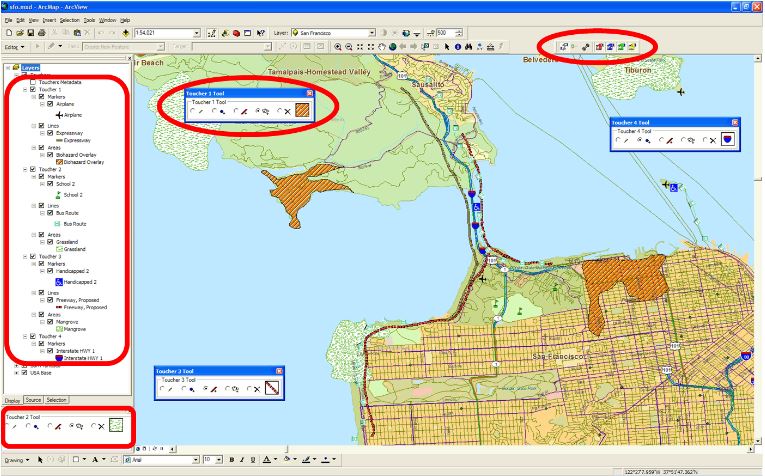Click the Save document icon
Viewport: 765px width, 476px height.
click(x=32, y=33)
